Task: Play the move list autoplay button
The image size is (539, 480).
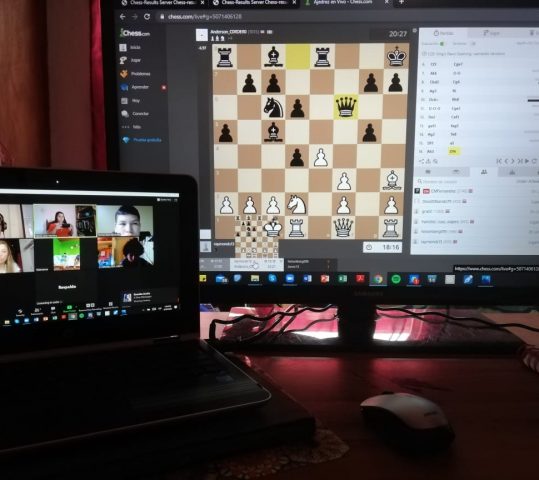Action: click(x=527, y=161)
